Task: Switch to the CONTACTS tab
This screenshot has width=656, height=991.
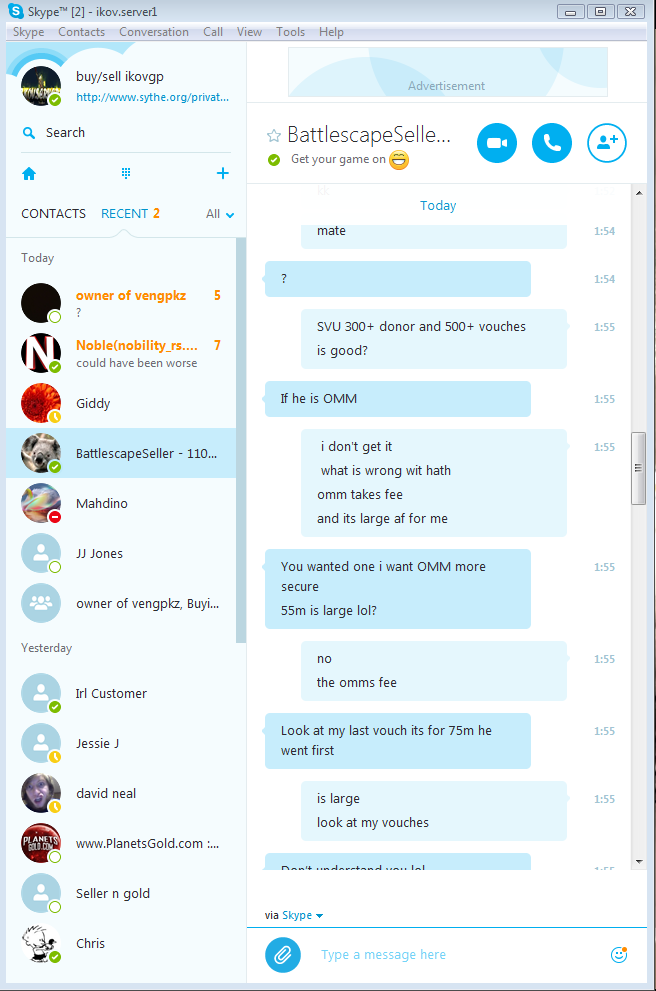Action: (54, 214)
